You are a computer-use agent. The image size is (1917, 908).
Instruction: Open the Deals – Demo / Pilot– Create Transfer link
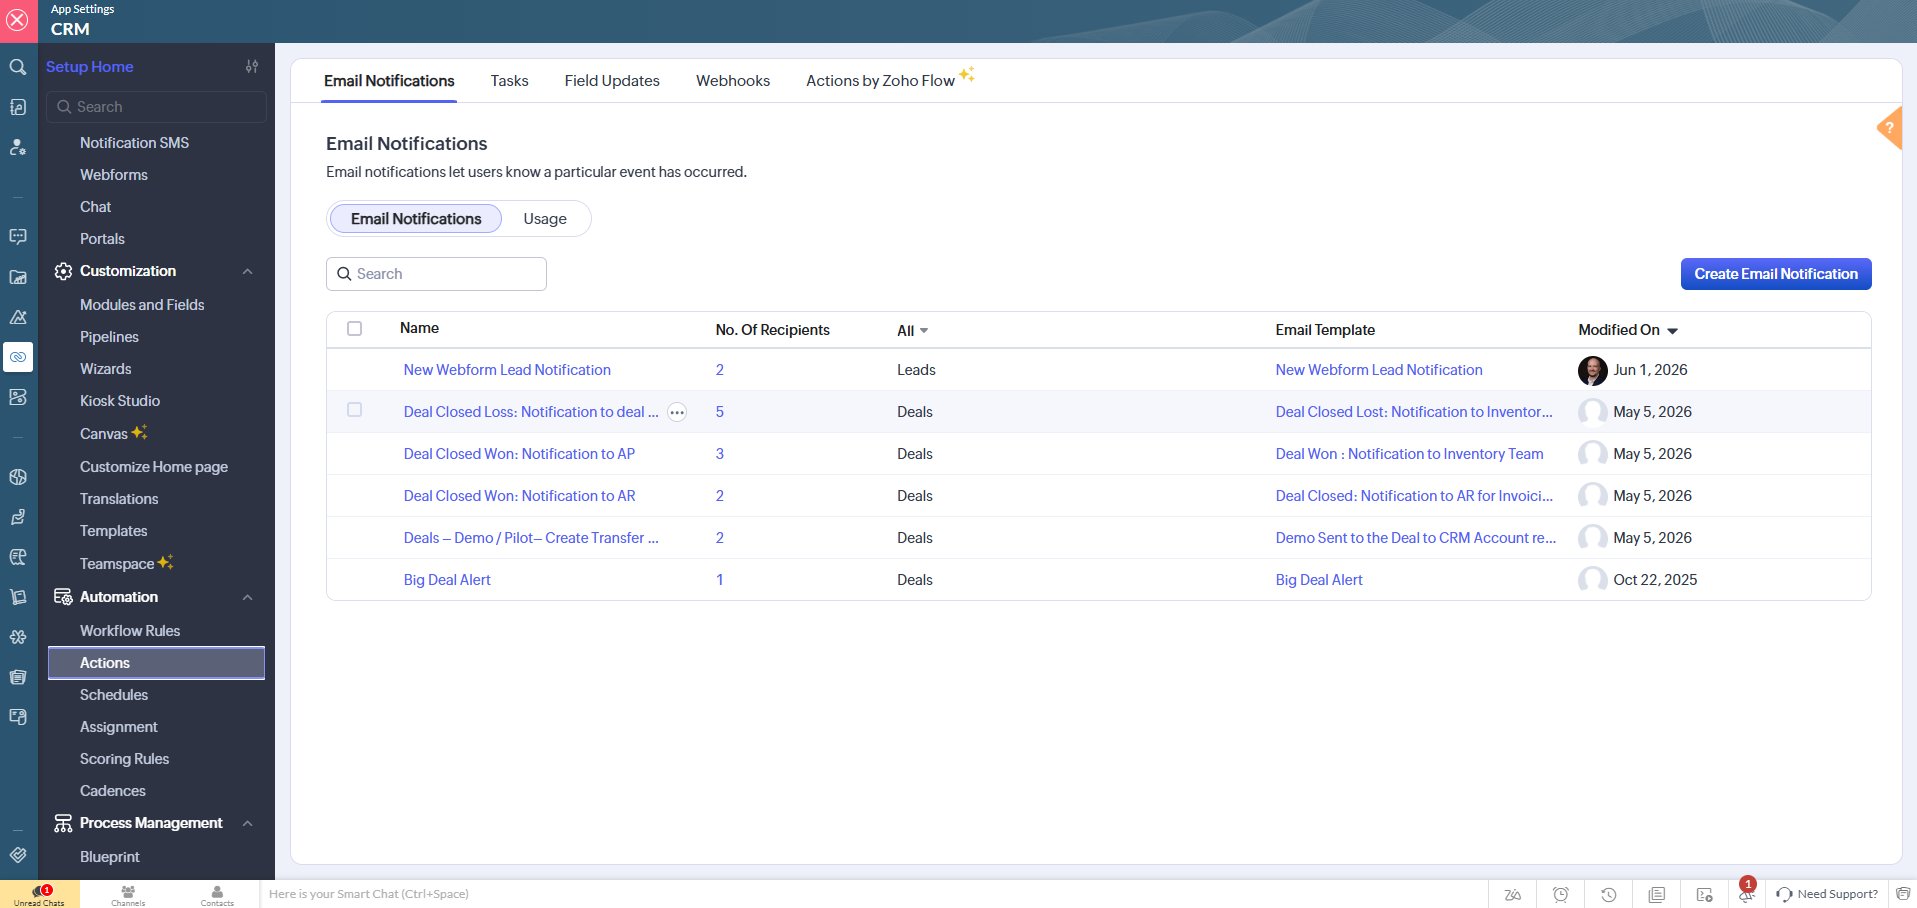coord(531,538)
